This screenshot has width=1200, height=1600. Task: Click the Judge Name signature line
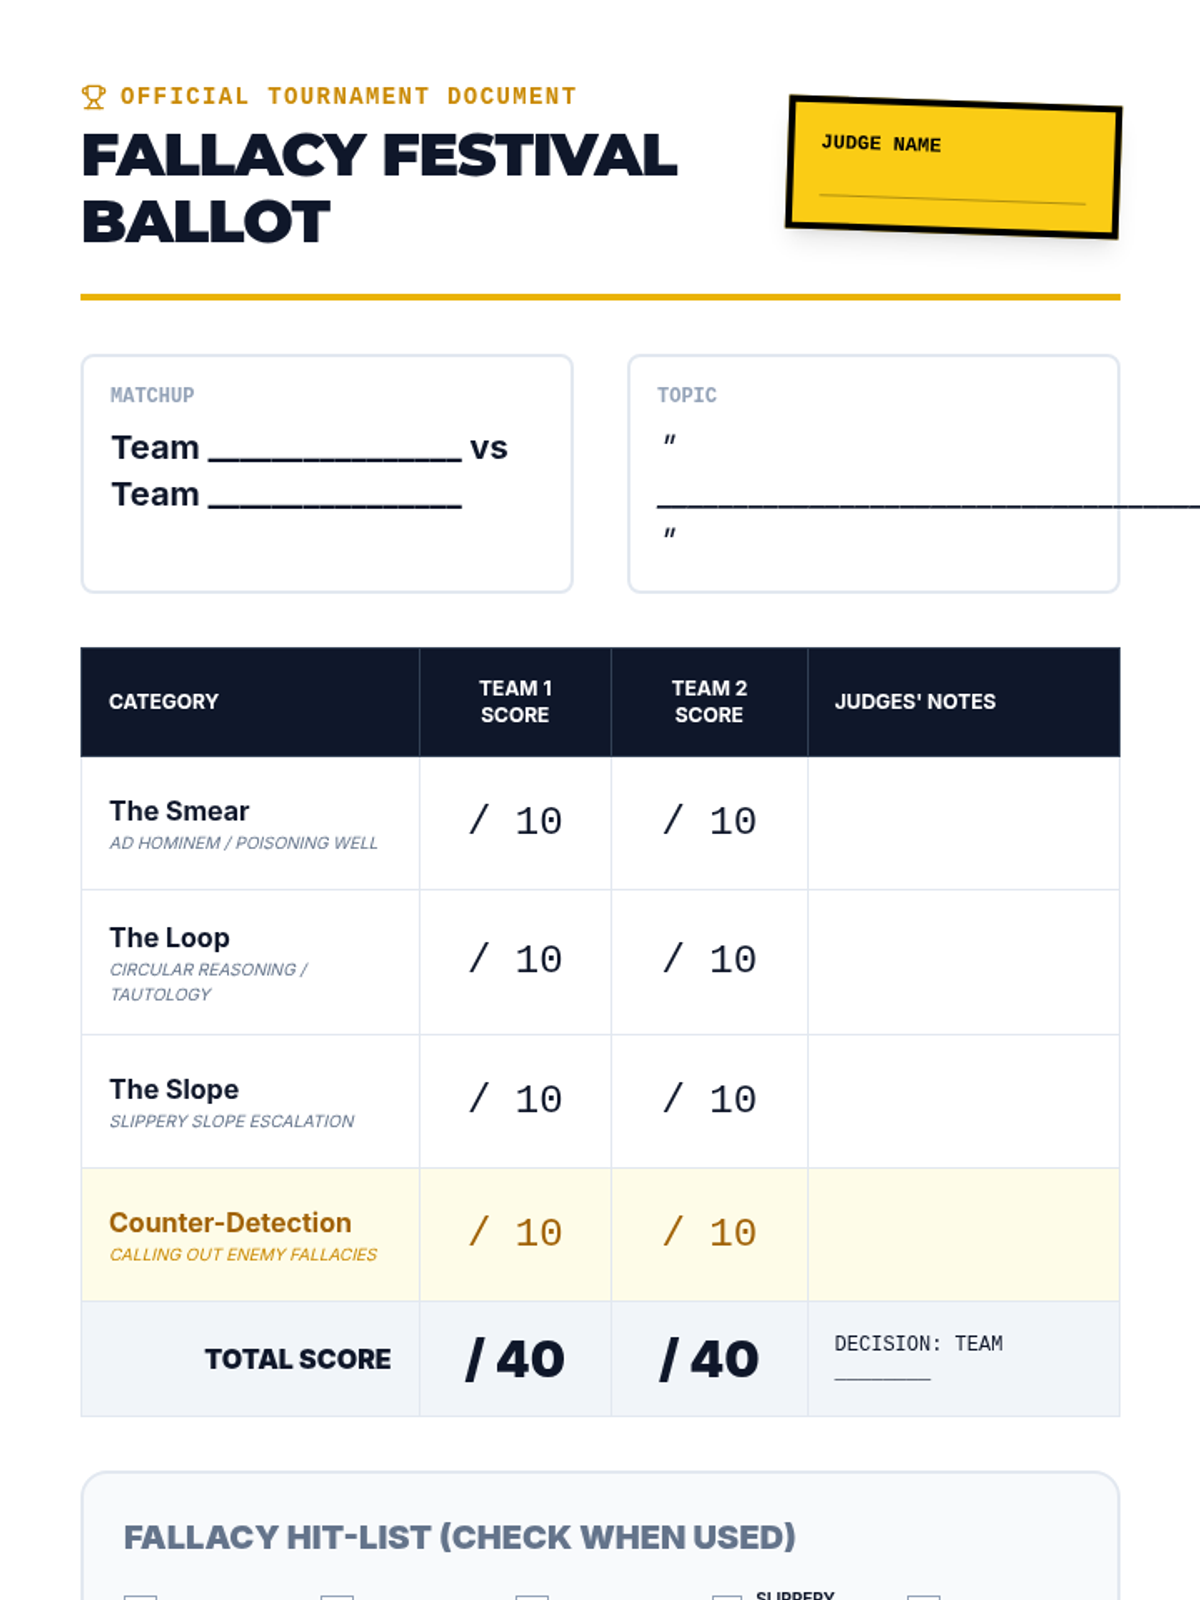(951, 198)
